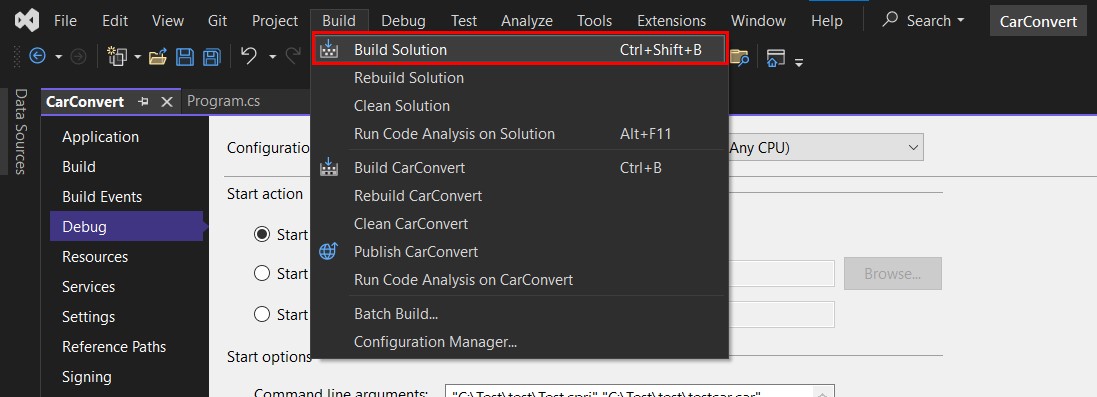The width and height of the screenshot is (1097, 397).
Task: Open the Git menu
Action: 218,20
